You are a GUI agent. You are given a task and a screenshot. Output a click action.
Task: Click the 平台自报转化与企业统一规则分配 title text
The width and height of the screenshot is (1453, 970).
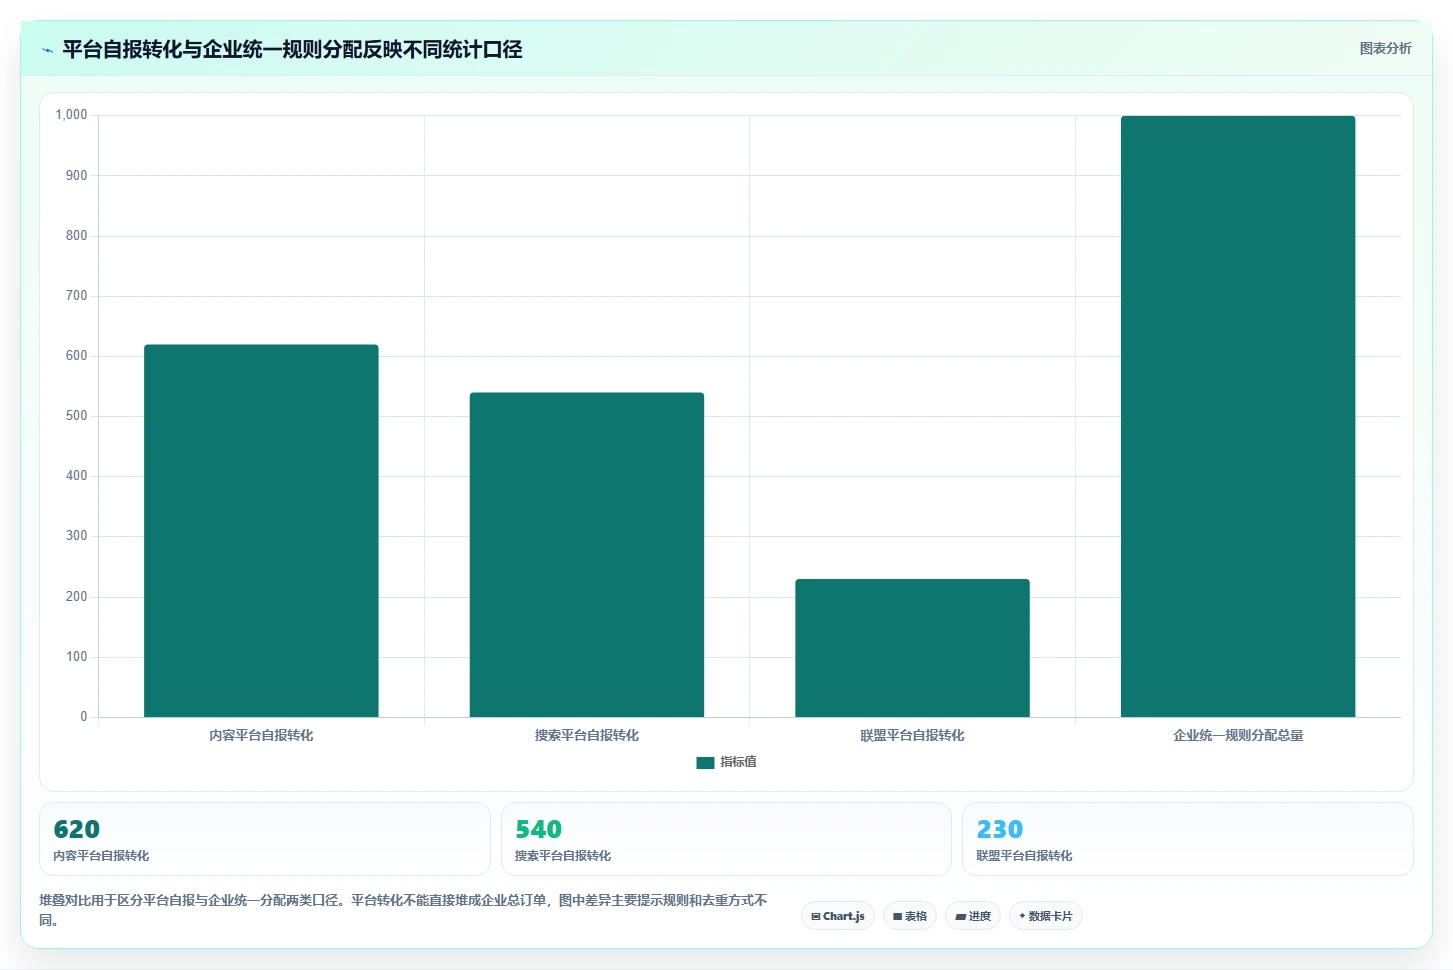(x=292, y=49)
